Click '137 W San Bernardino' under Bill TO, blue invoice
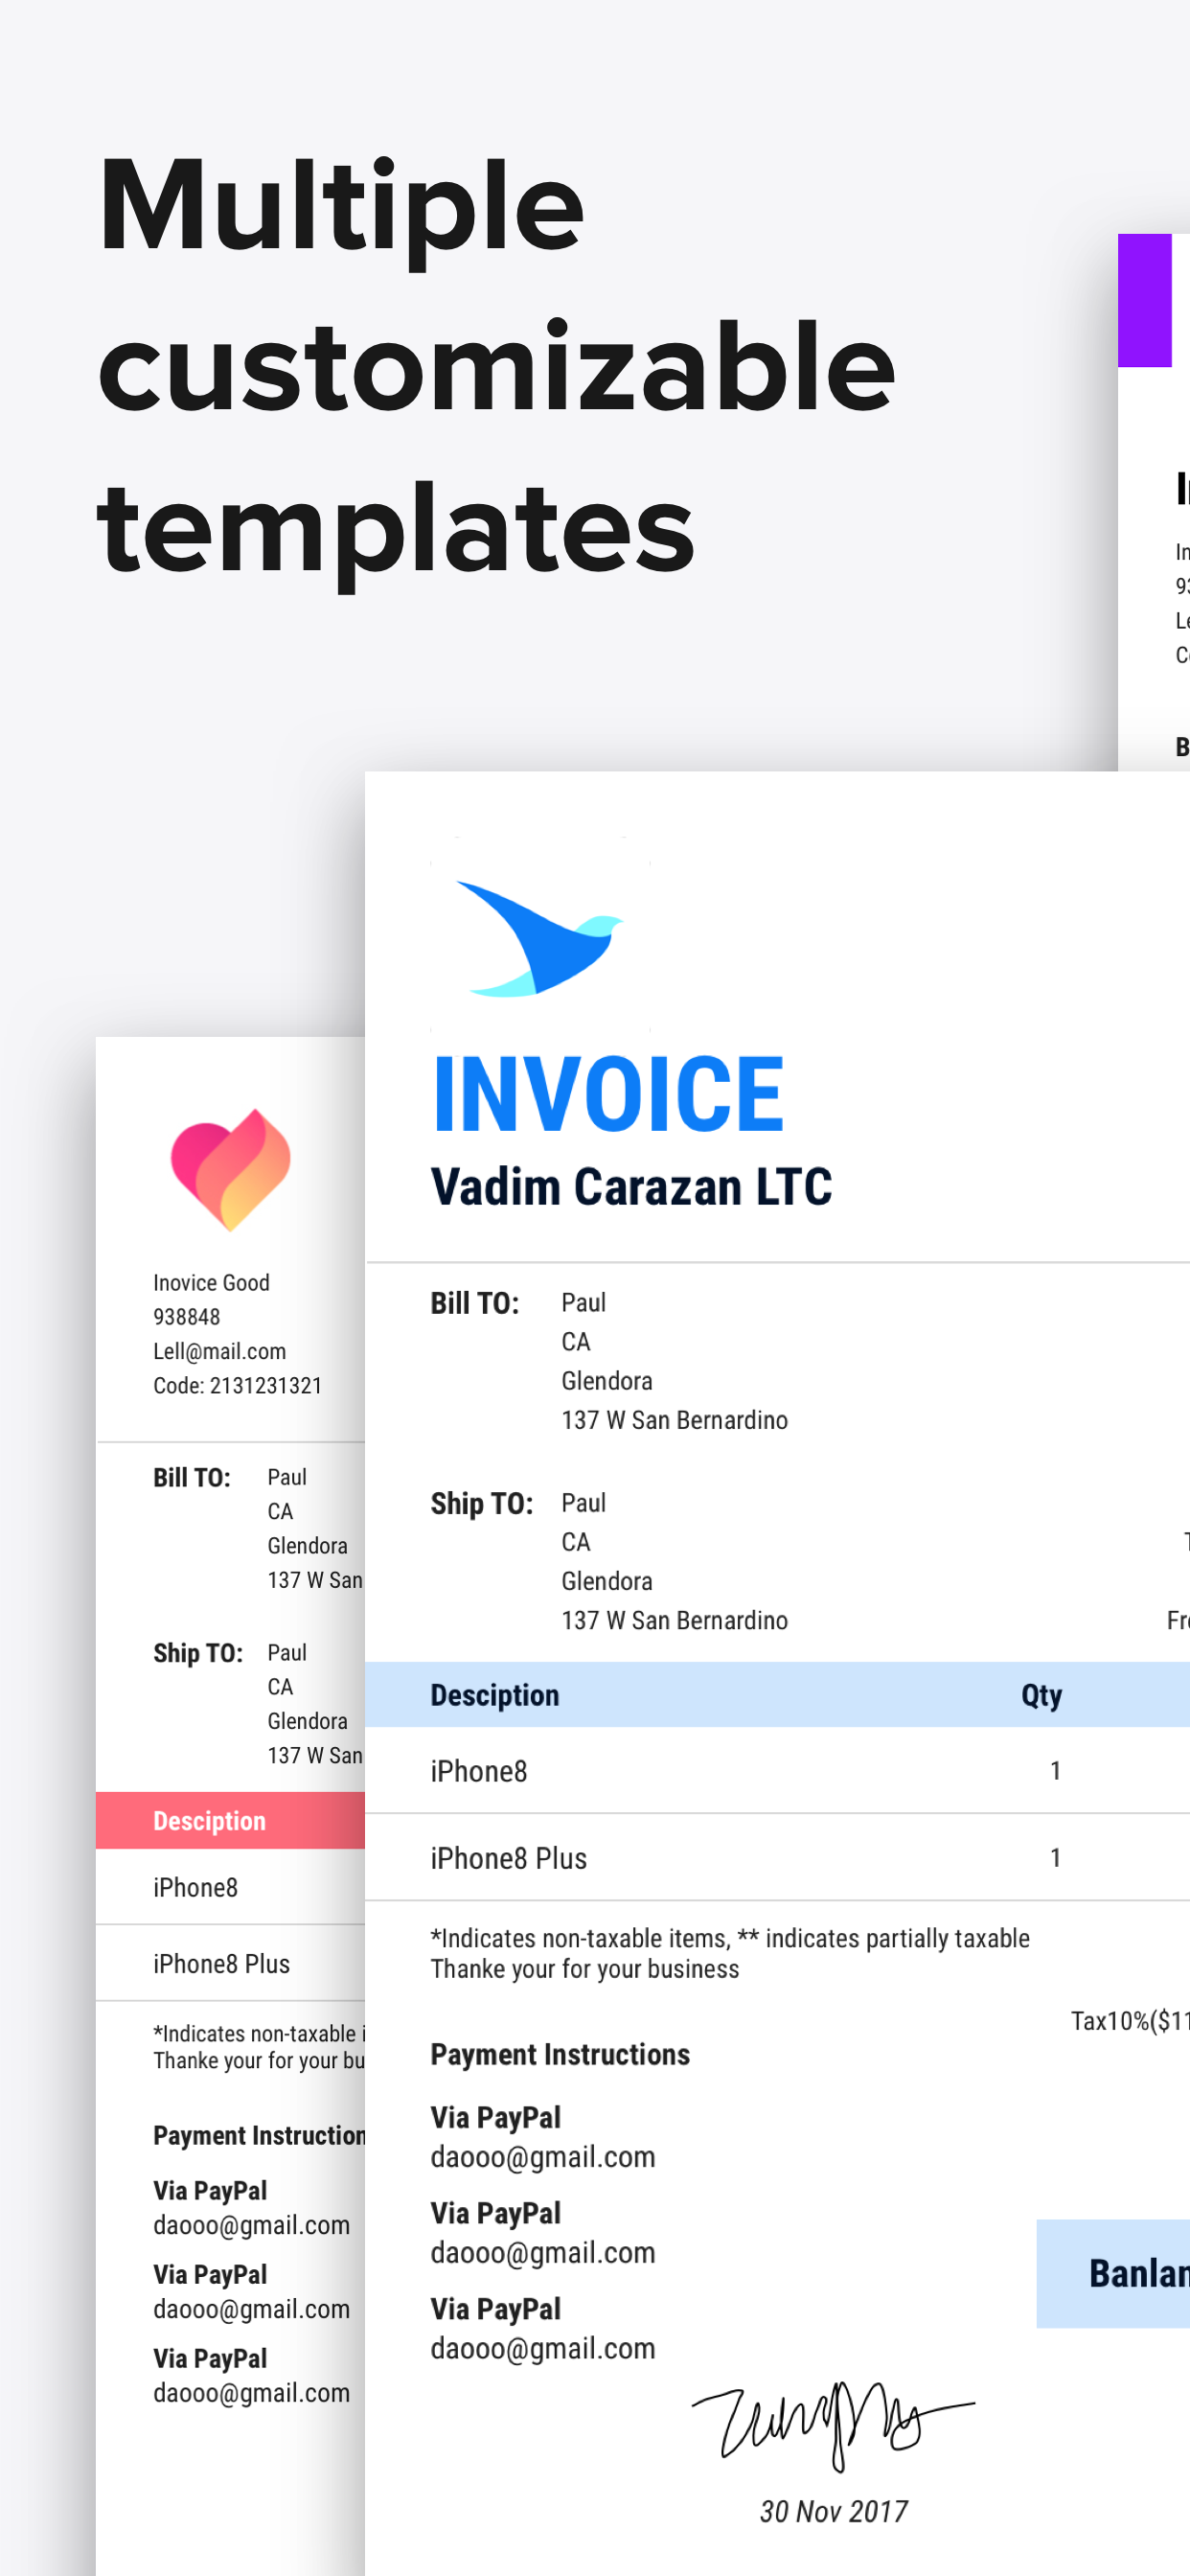Screen dimensions: 1190x2576 674,1420
